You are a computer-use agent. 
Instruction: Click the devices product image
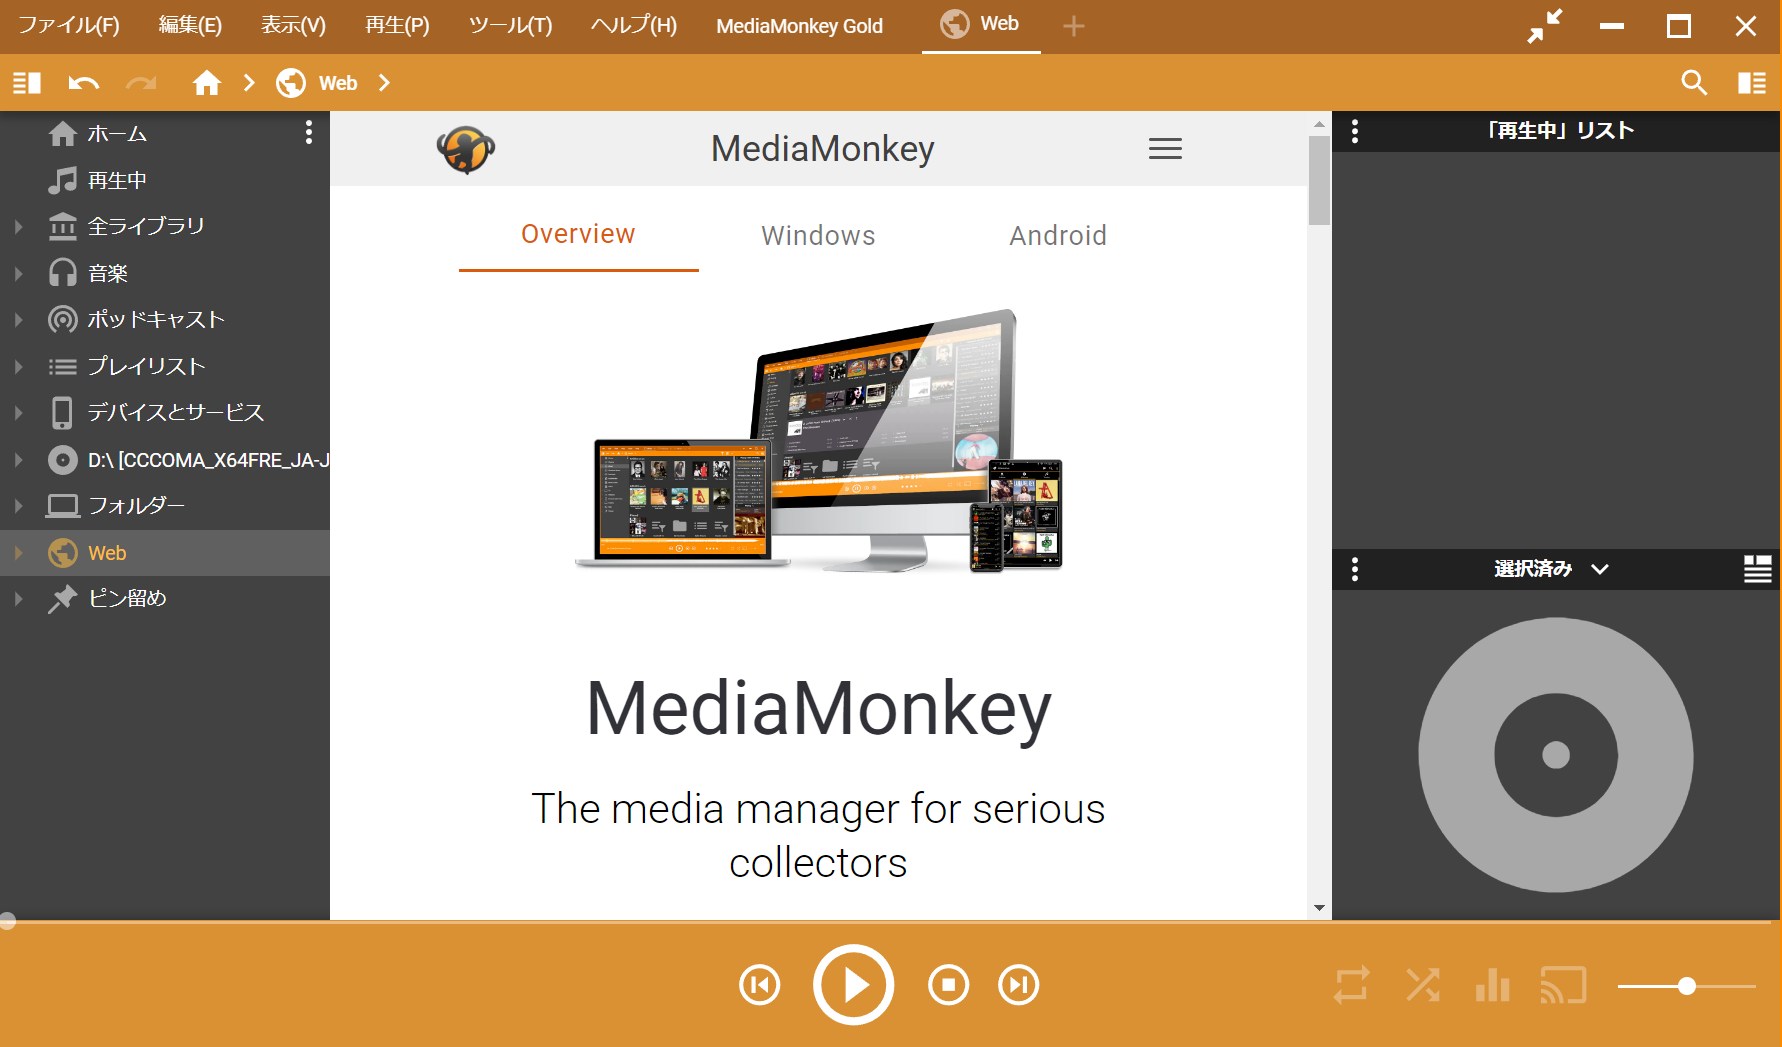point(819,441)
